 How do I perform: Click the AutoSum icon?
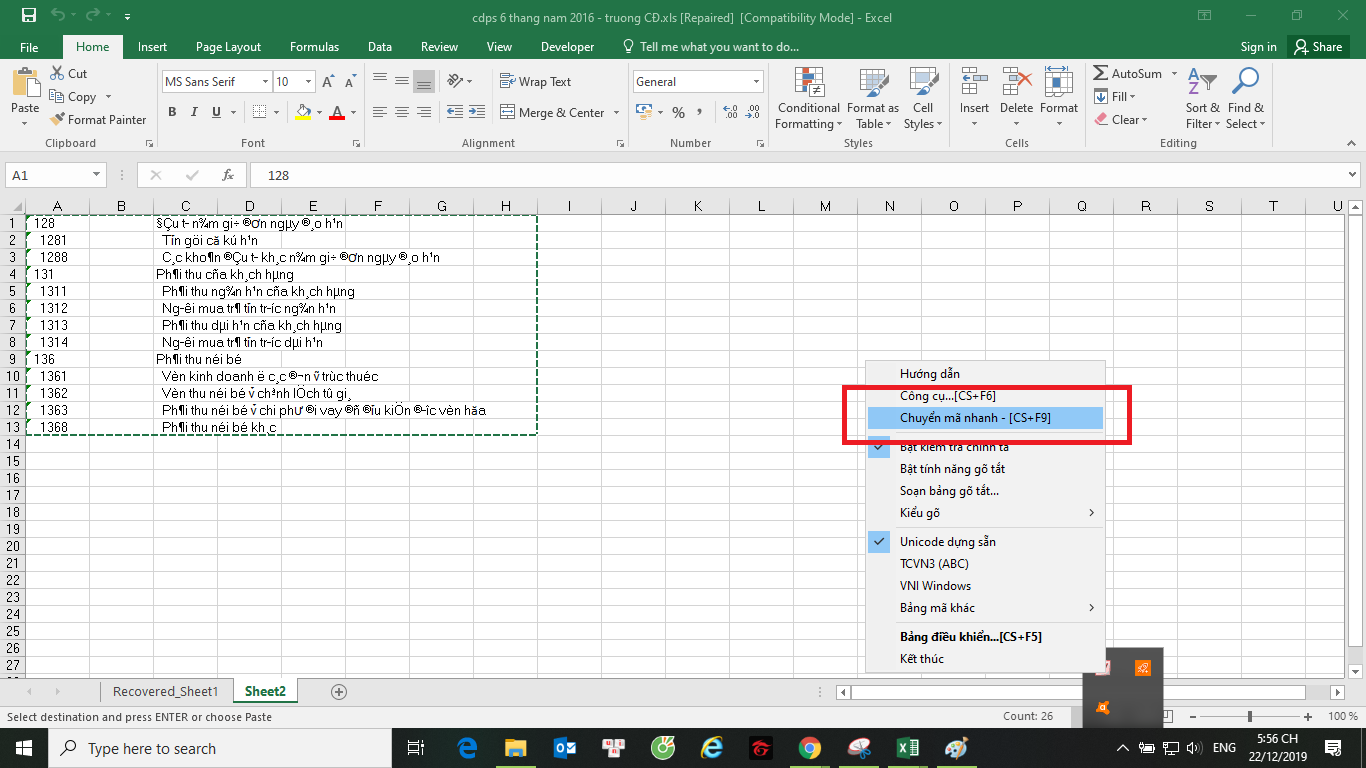point(1106,73)
